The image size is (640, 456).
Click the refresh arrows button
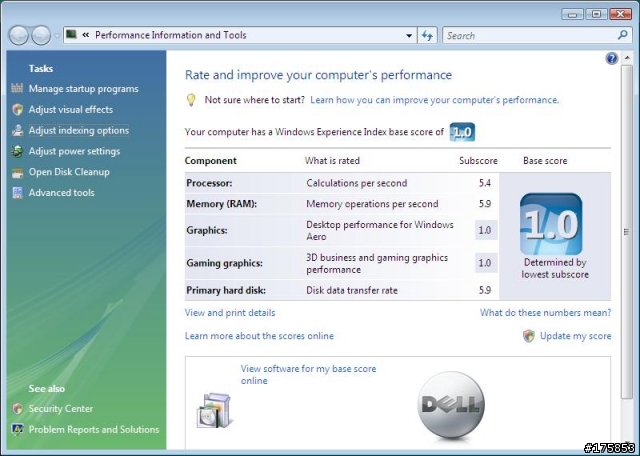point(427,36)
